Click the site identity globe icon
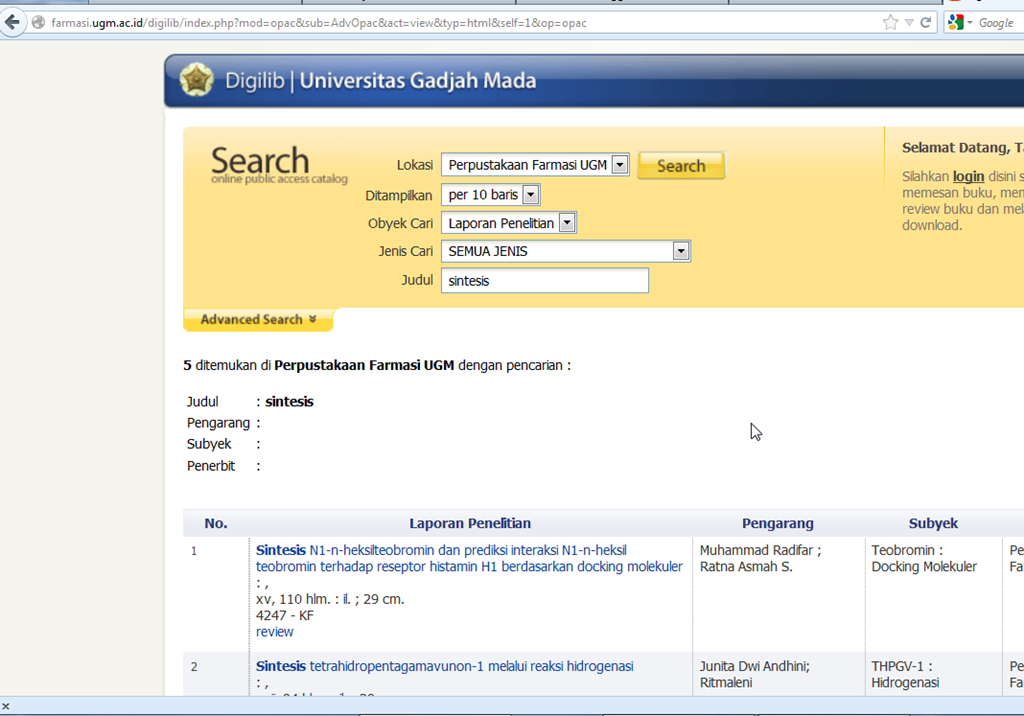1024x716 pixels. click(x=39, y=23)
